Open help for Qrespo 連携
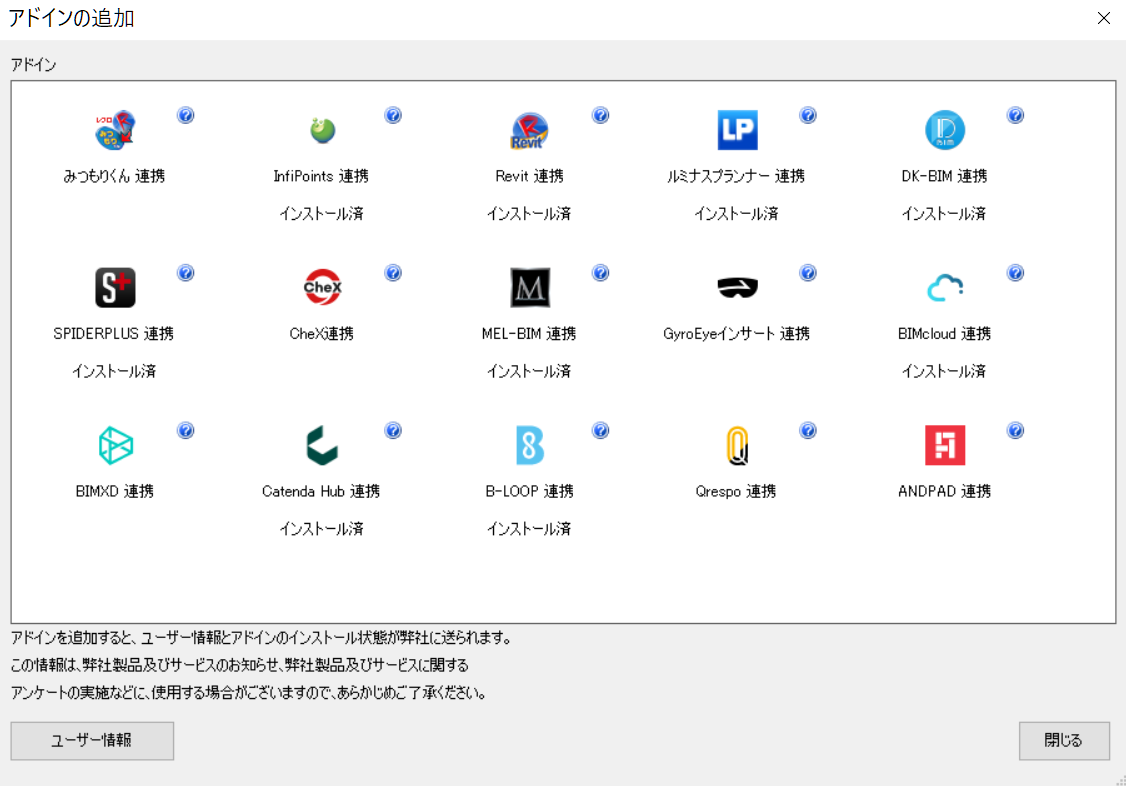Viewport: 1126px width, 786px height. [x=808, y=430]
